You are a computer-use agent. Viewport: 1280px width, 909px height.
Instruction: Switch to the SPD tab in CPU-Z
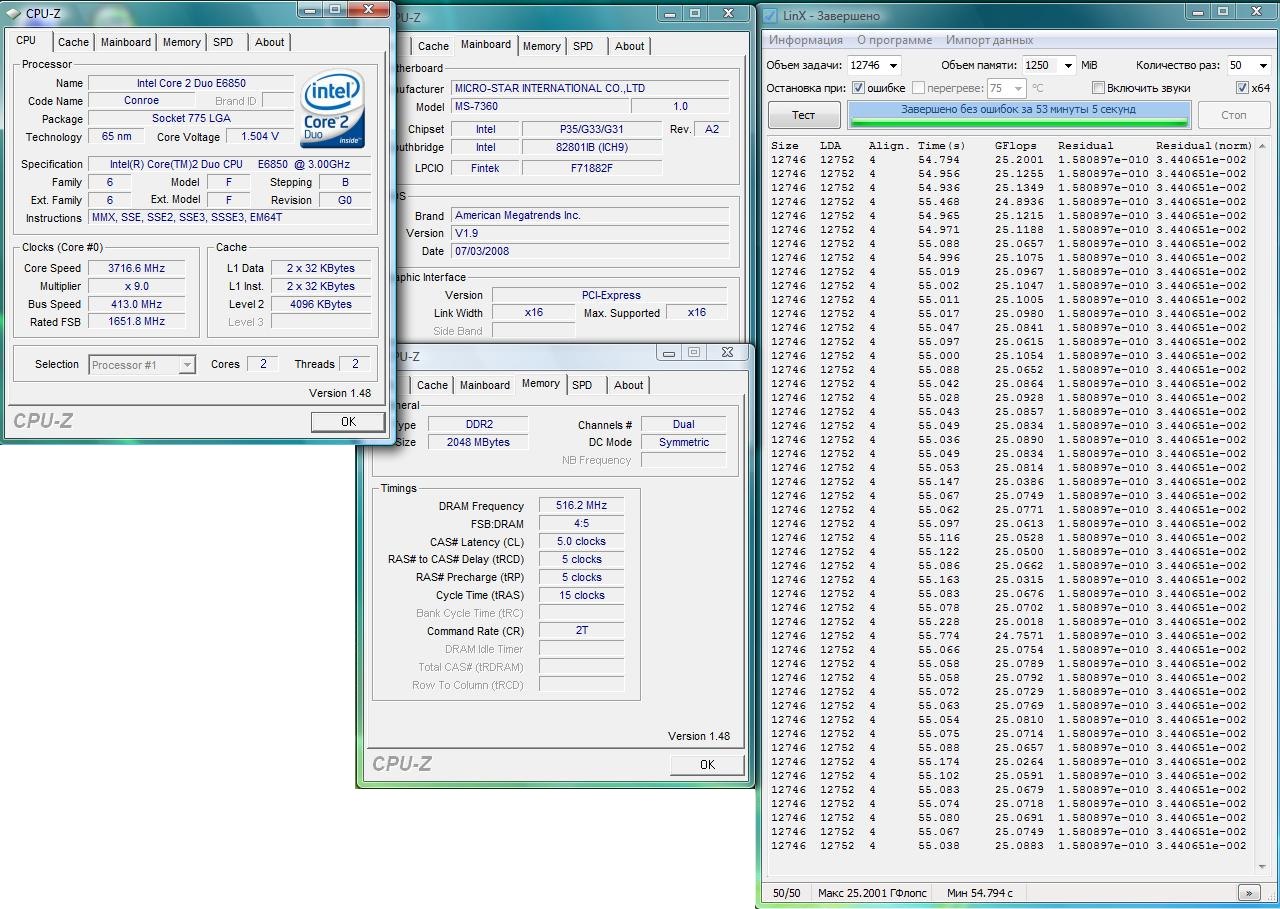(x=223, y=42)
